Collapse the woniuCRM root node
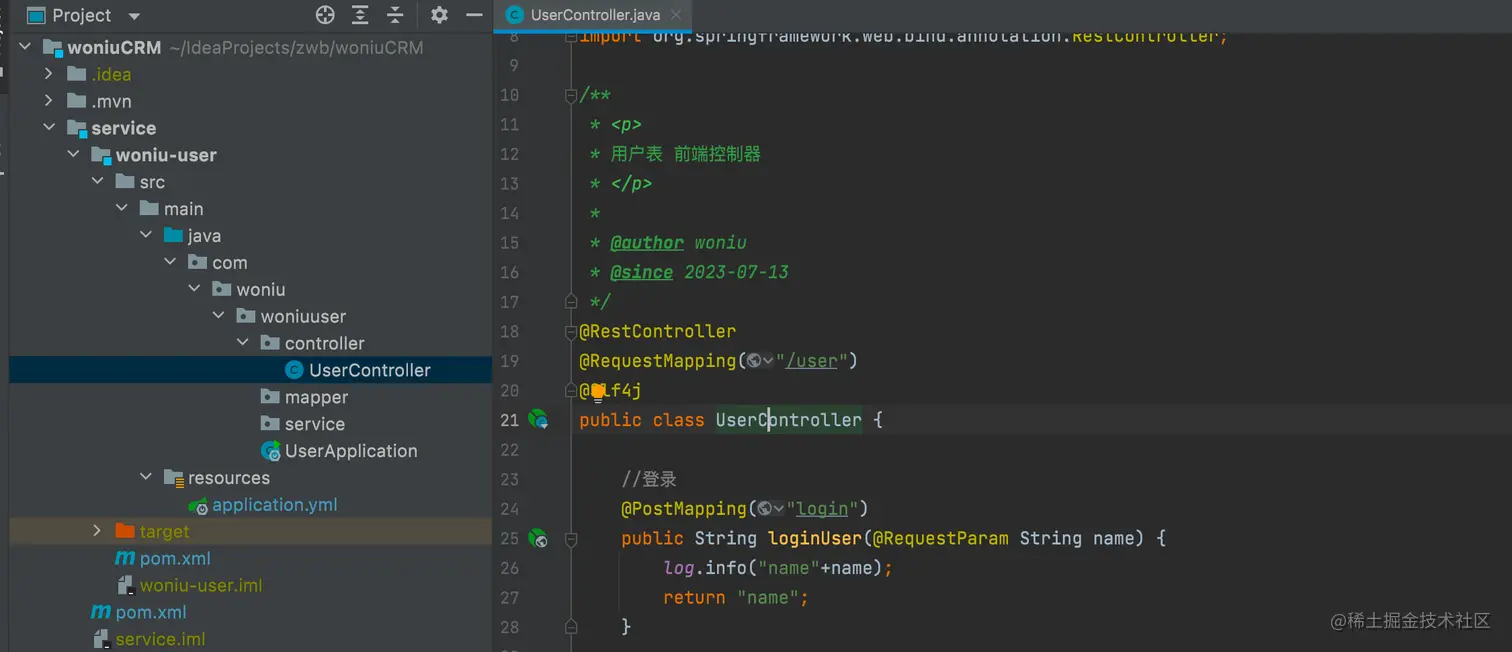 point(25,47)
